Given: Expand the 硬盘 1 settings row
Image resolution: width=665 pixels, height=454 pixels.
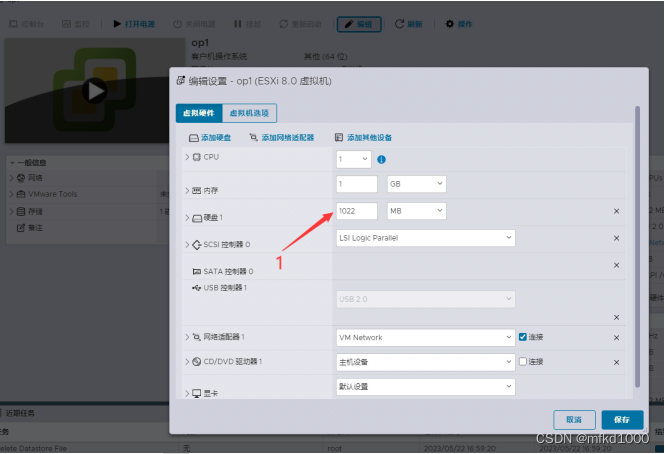Looking at the screenshot, I should pyautogui.click(x=187, y=218).
